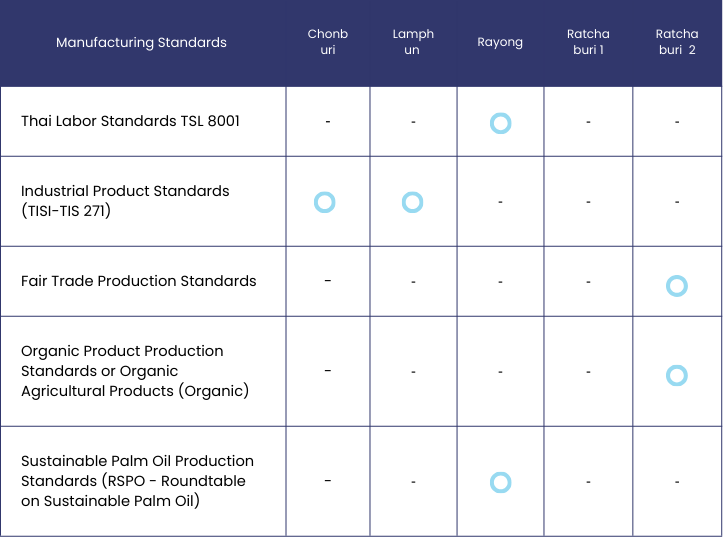Select the Chonburi column header
723x537 pixels.
(x=327, y=42)
